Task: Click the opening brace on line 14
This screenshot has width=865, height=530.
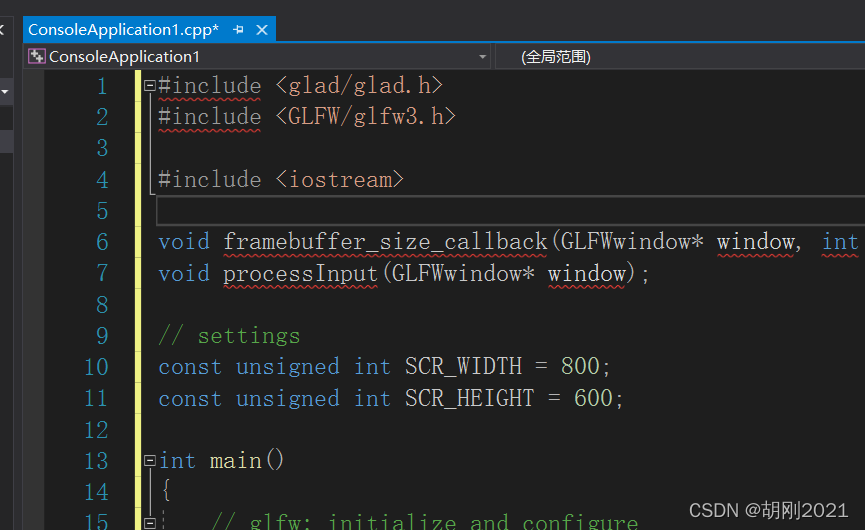Action: [x=166, y=491]
